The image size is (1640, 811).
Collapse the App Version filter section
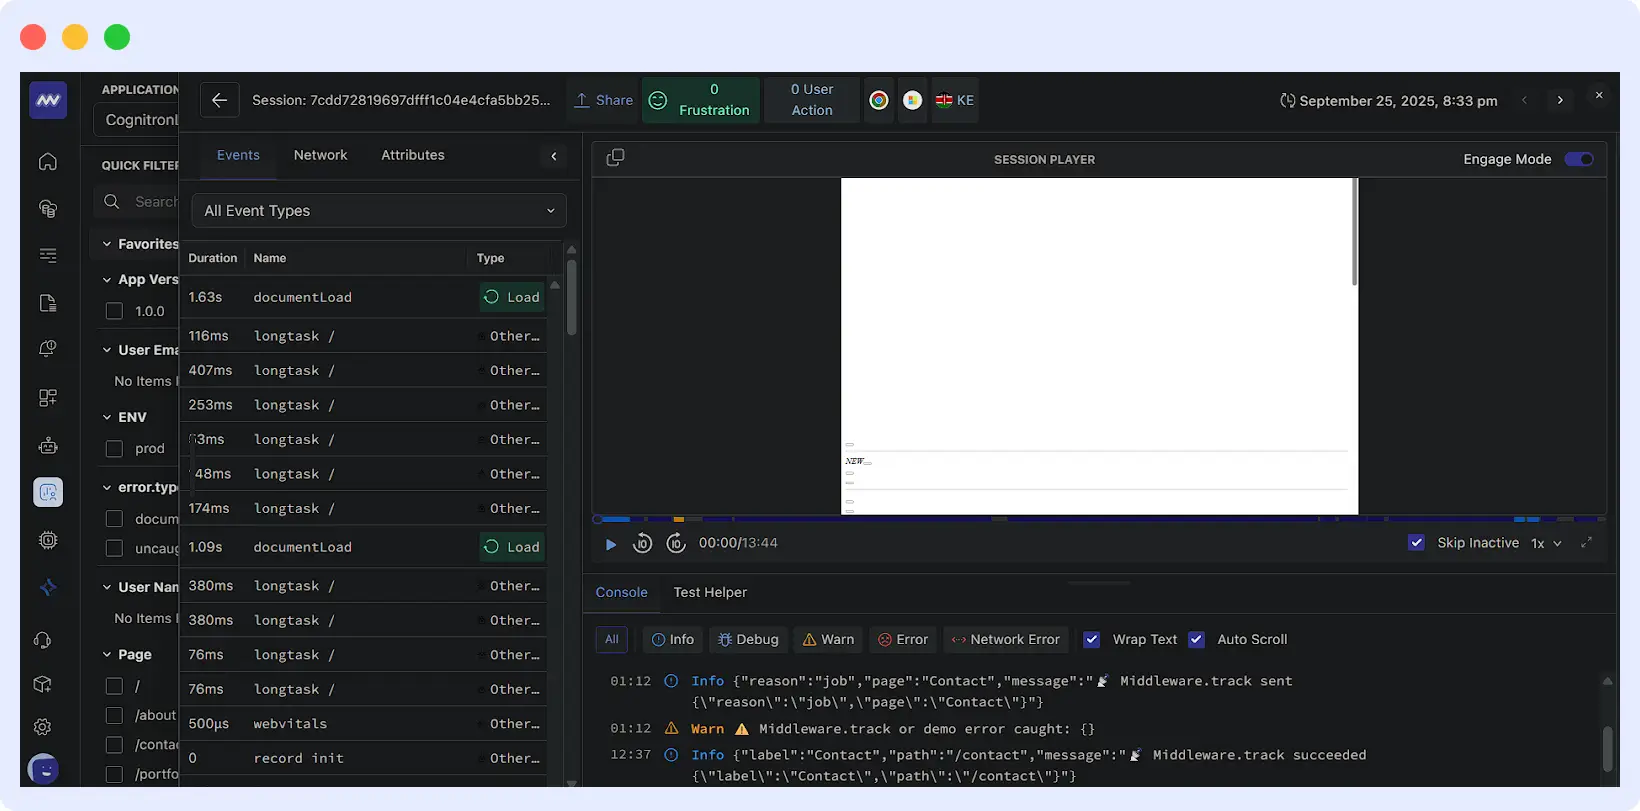pyautogui.click(x=107, y=280)
